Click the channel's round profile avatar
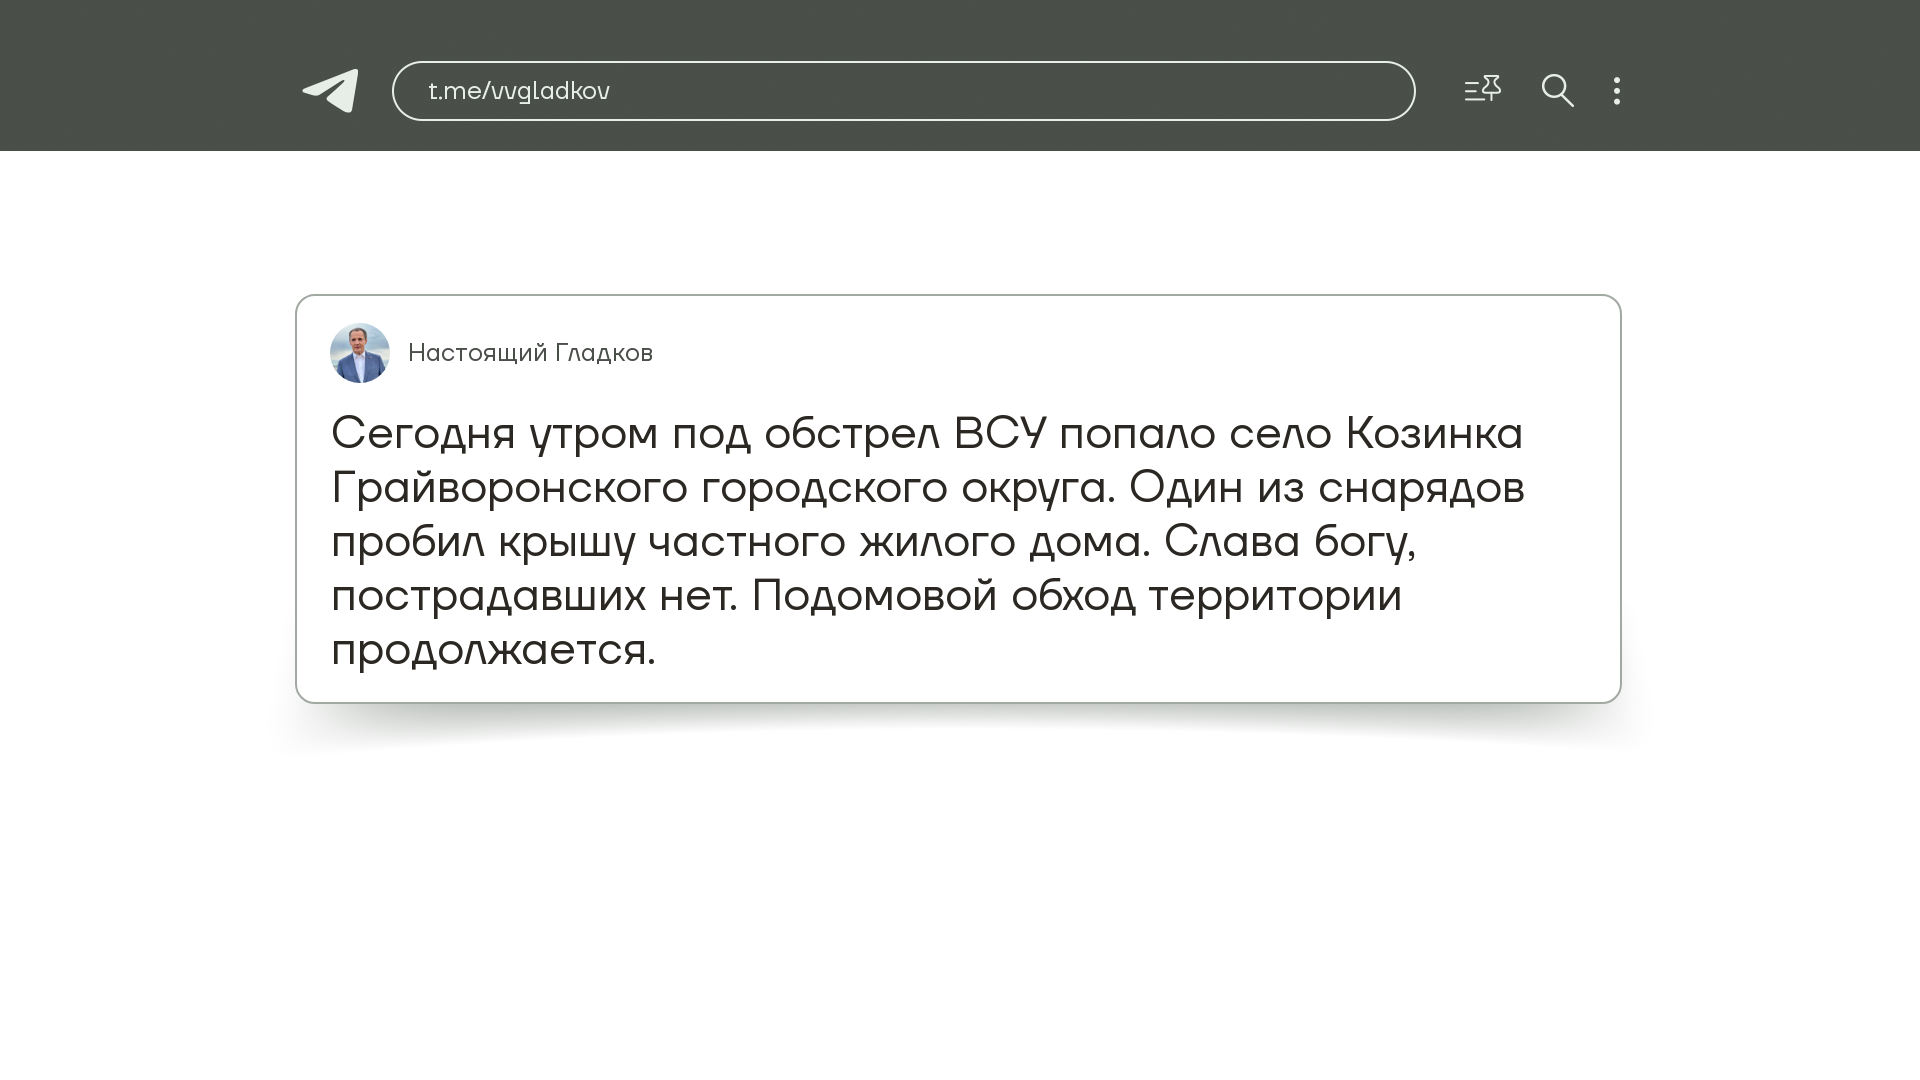Viewport: 1920px width, 1080px height. pos(360,353)
